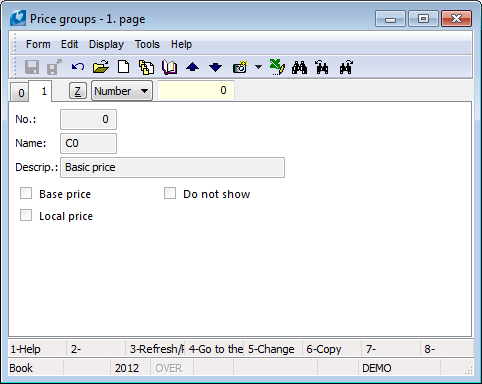This screenshot has width=482, height=384.
Task: Click the green Excel export icon
Action: coord(277,67)
